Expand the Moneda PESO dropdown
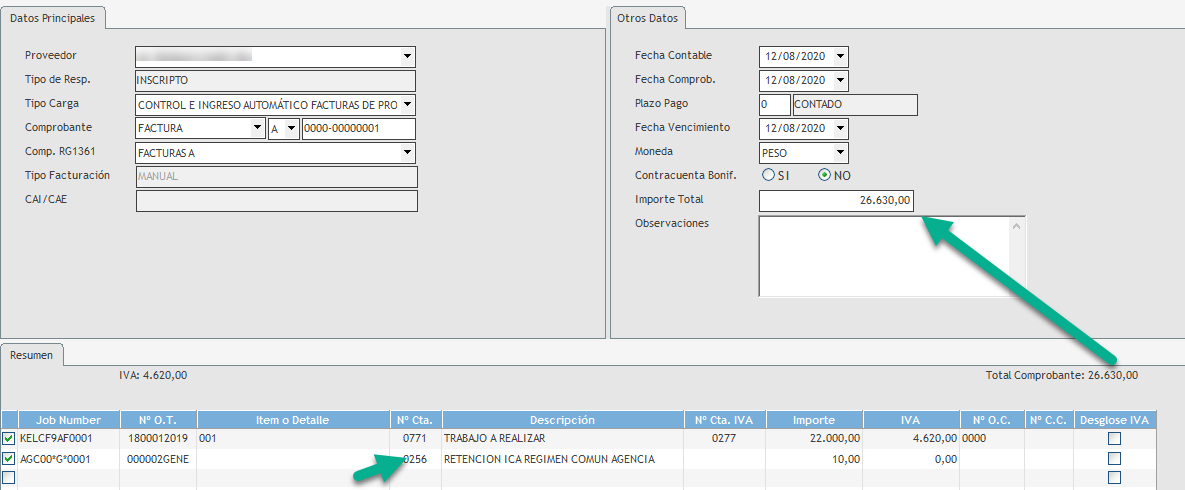This screenshot has height=490, width=1185. pos(840,153)
